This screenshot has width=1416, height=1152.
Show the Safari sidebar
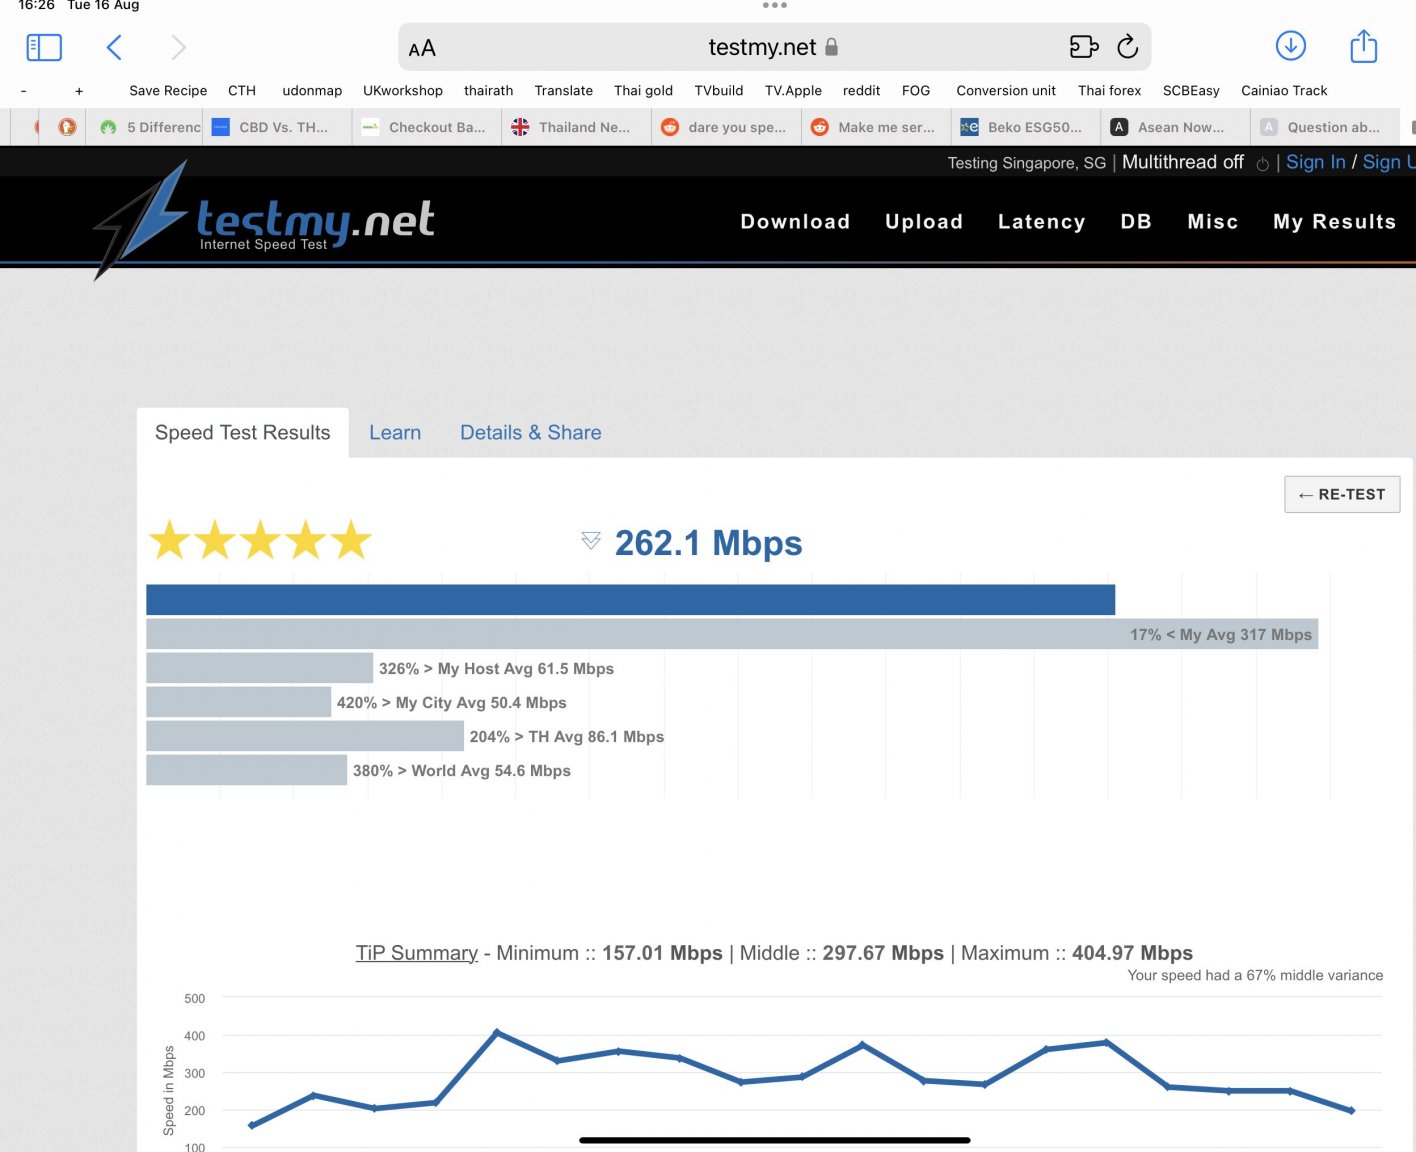(44, 47)
